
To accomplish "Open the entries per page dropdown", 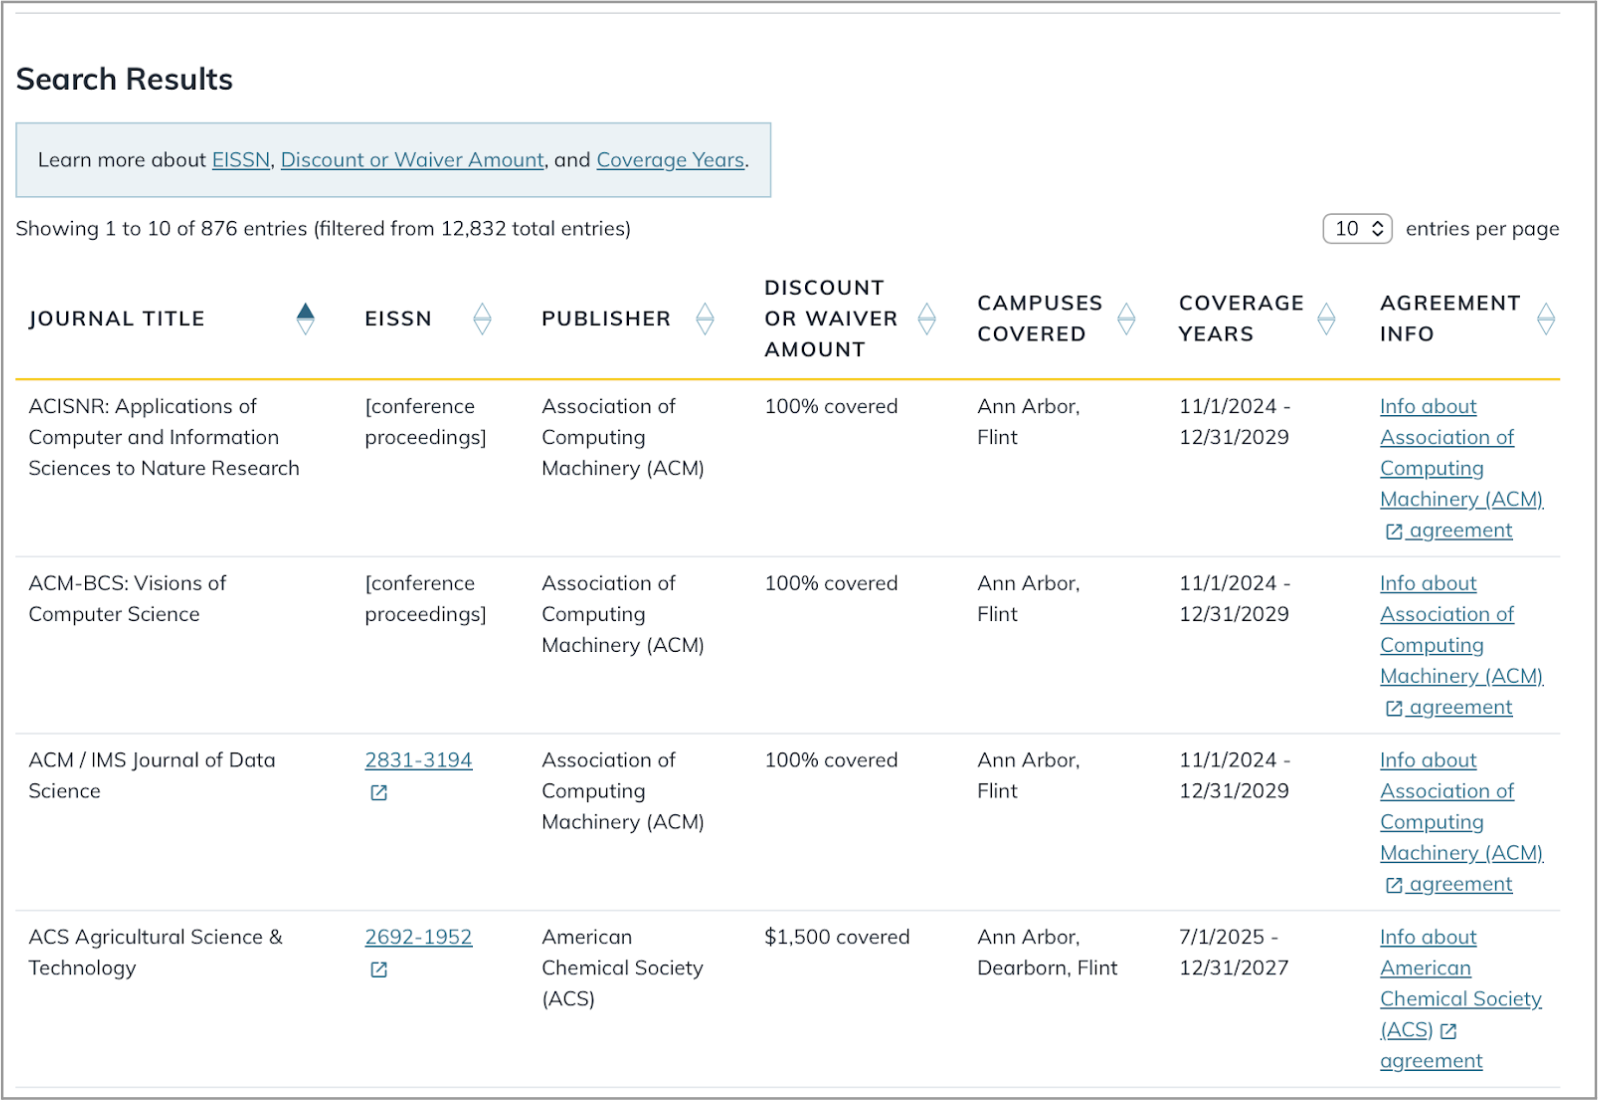I will coord(1357,229).
